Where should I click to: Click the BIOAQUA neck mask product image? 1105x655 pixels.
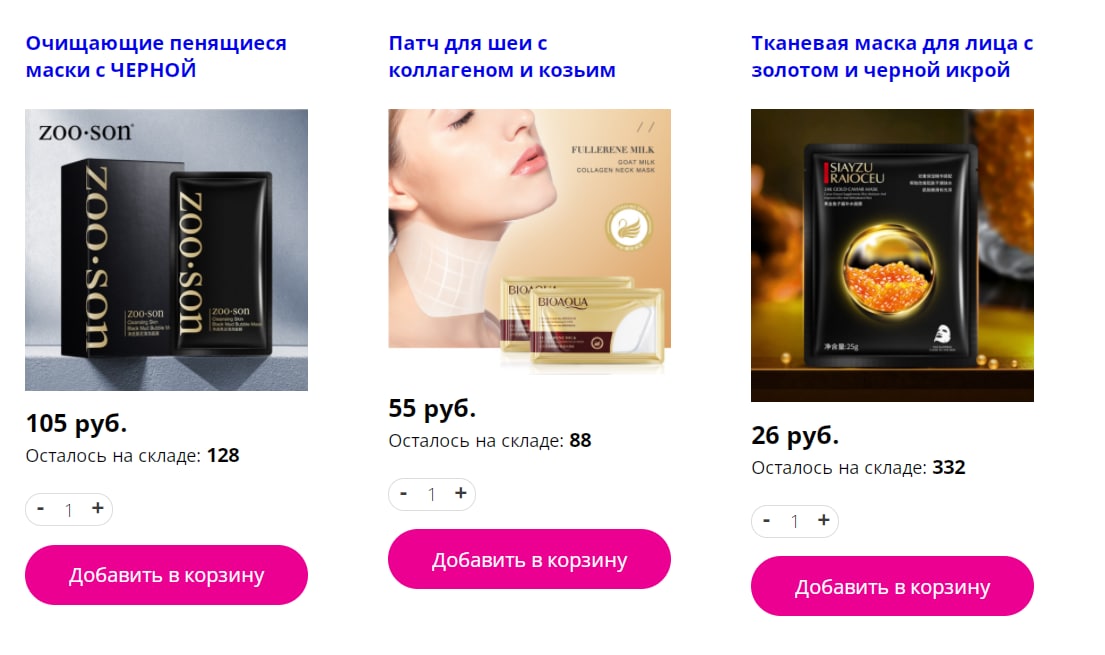pyautogui.click(x=529, y=242)
